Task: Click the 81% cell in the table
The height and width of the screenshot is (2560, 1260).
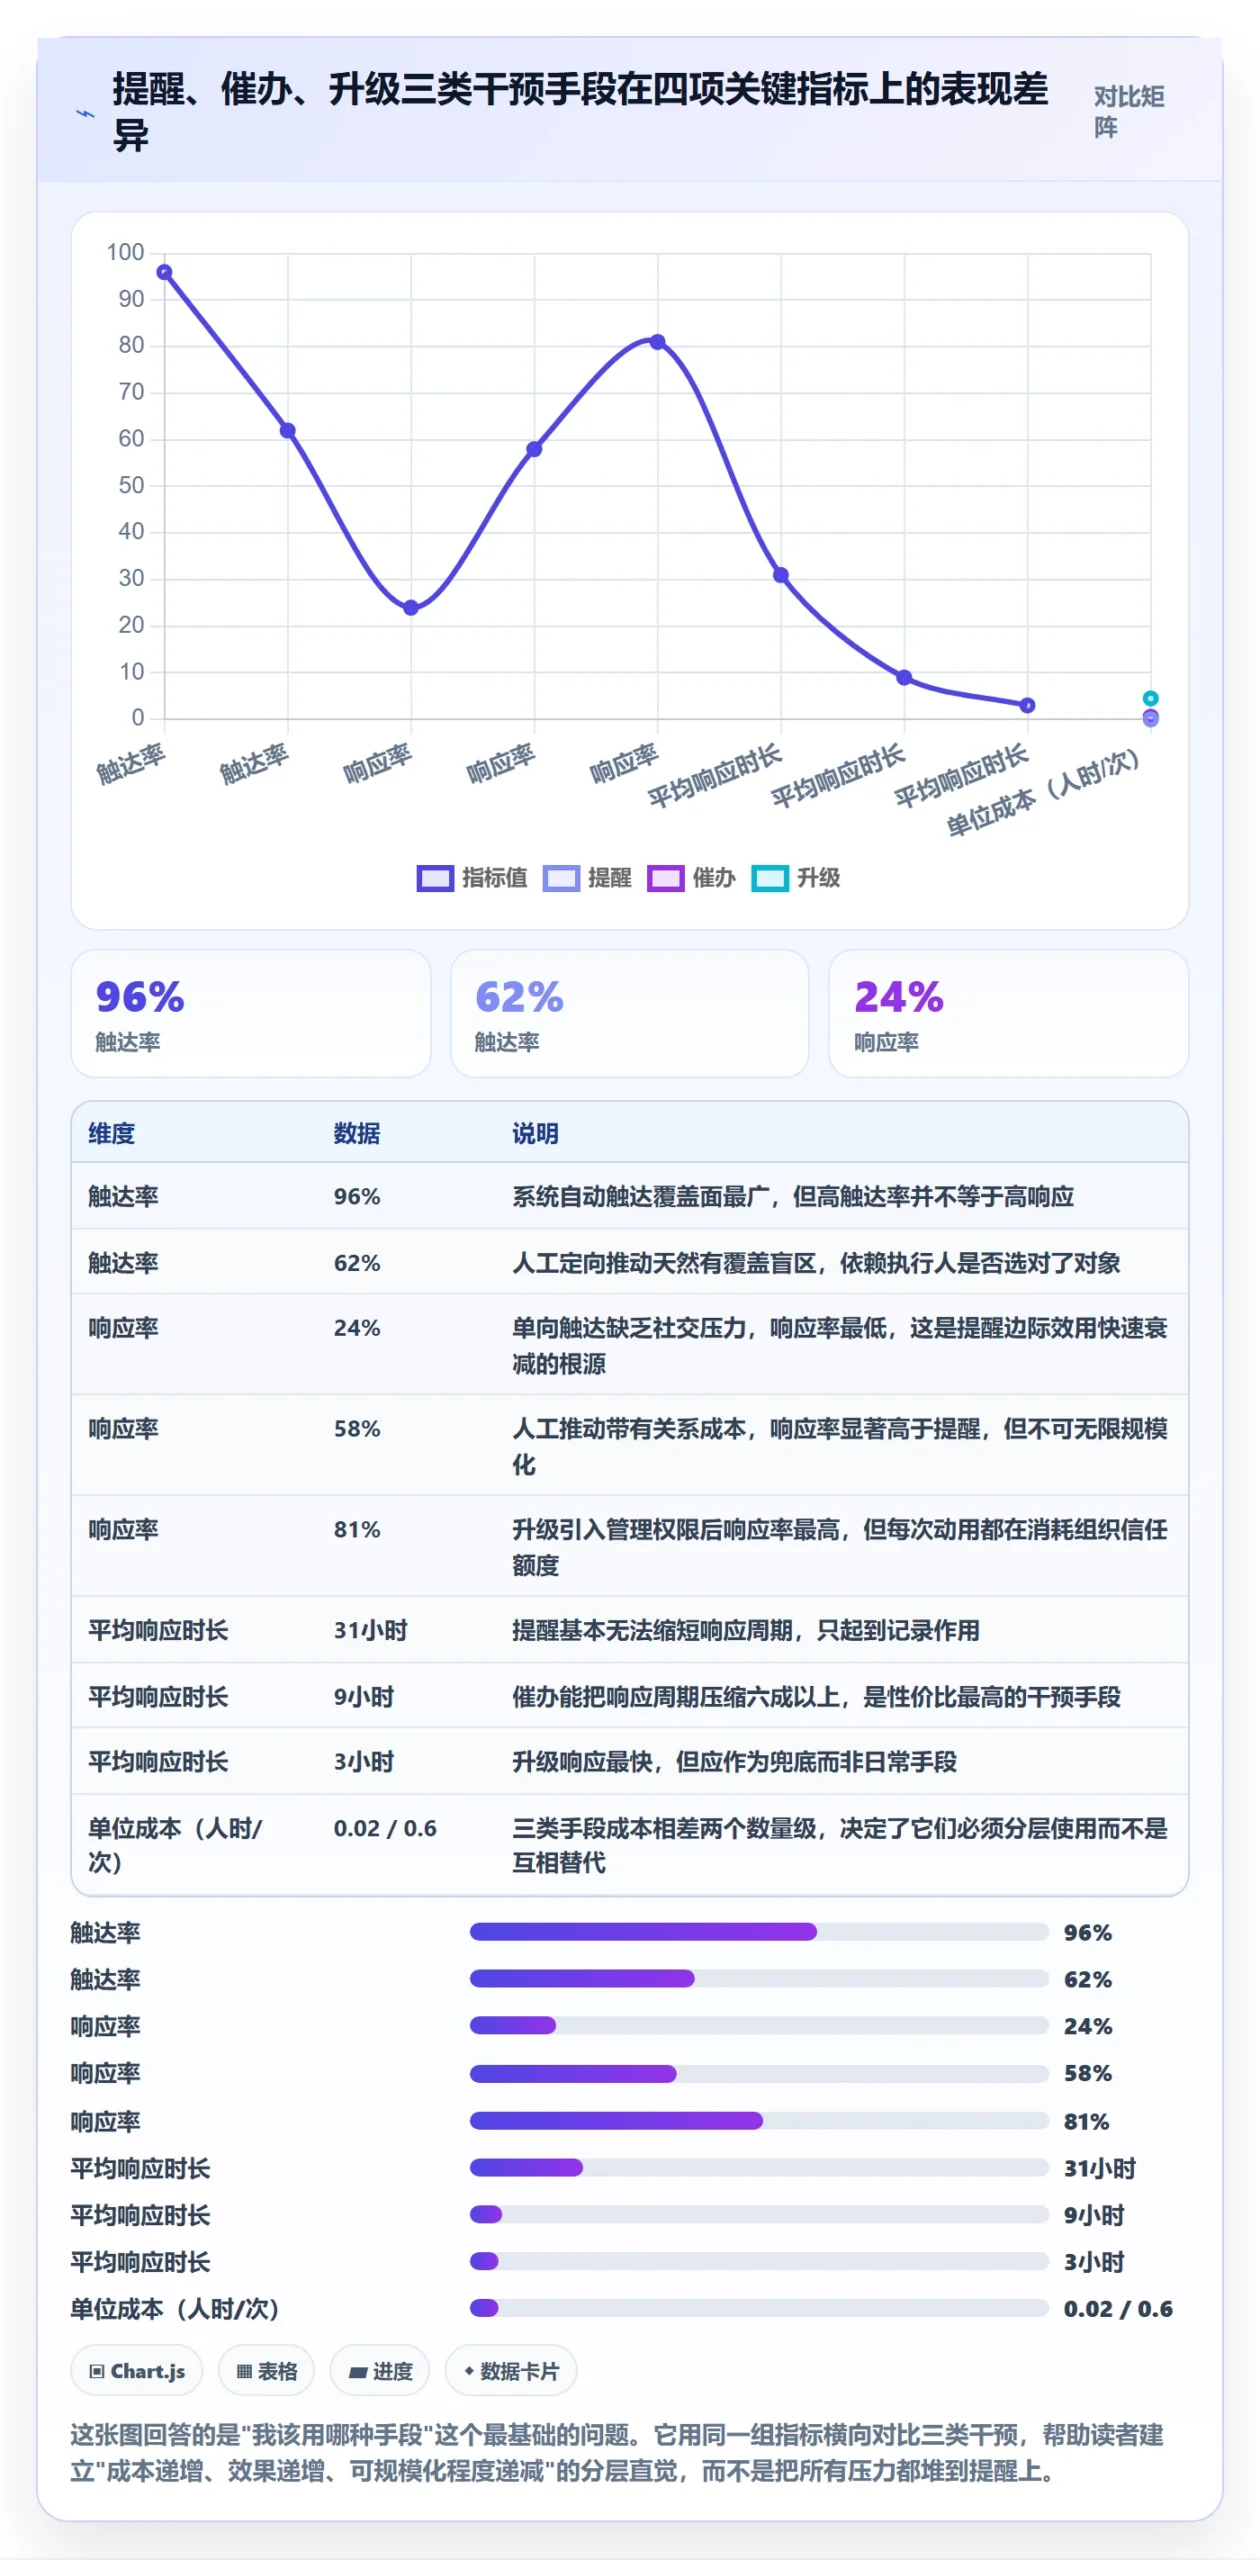Action: [x=357, y=1530]
